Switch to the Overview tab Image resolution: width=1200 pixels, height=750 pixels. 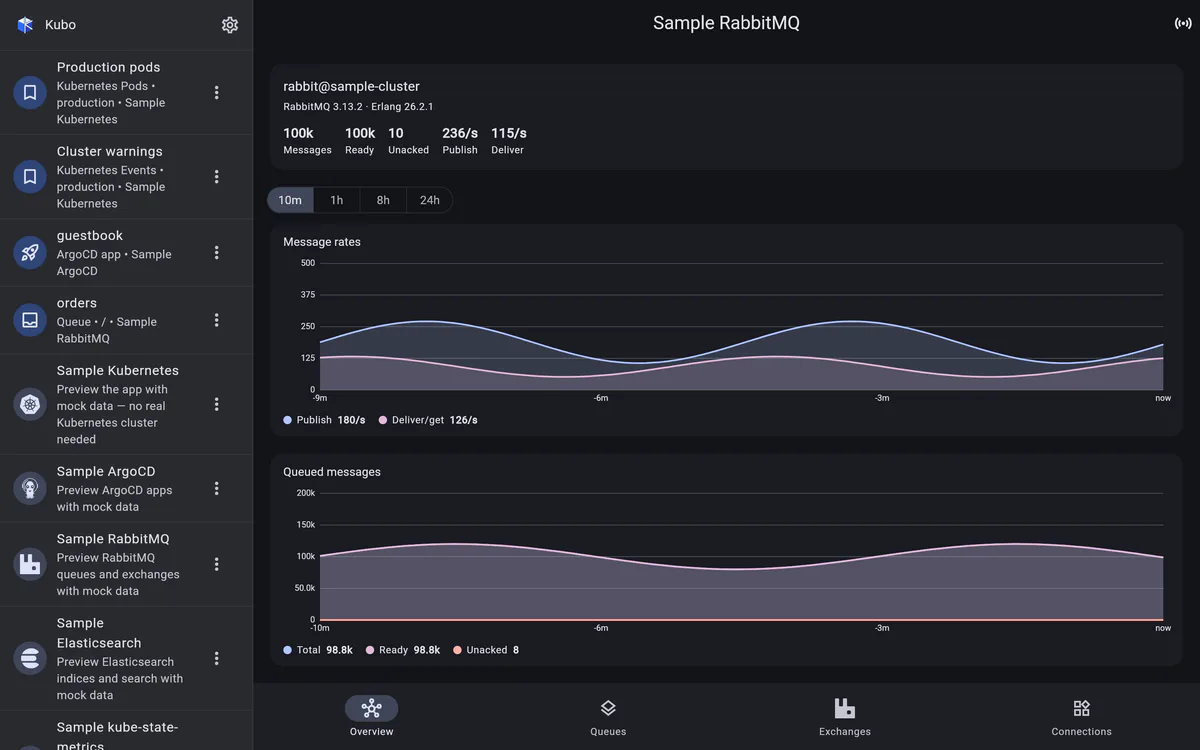(x=372, y=716)
